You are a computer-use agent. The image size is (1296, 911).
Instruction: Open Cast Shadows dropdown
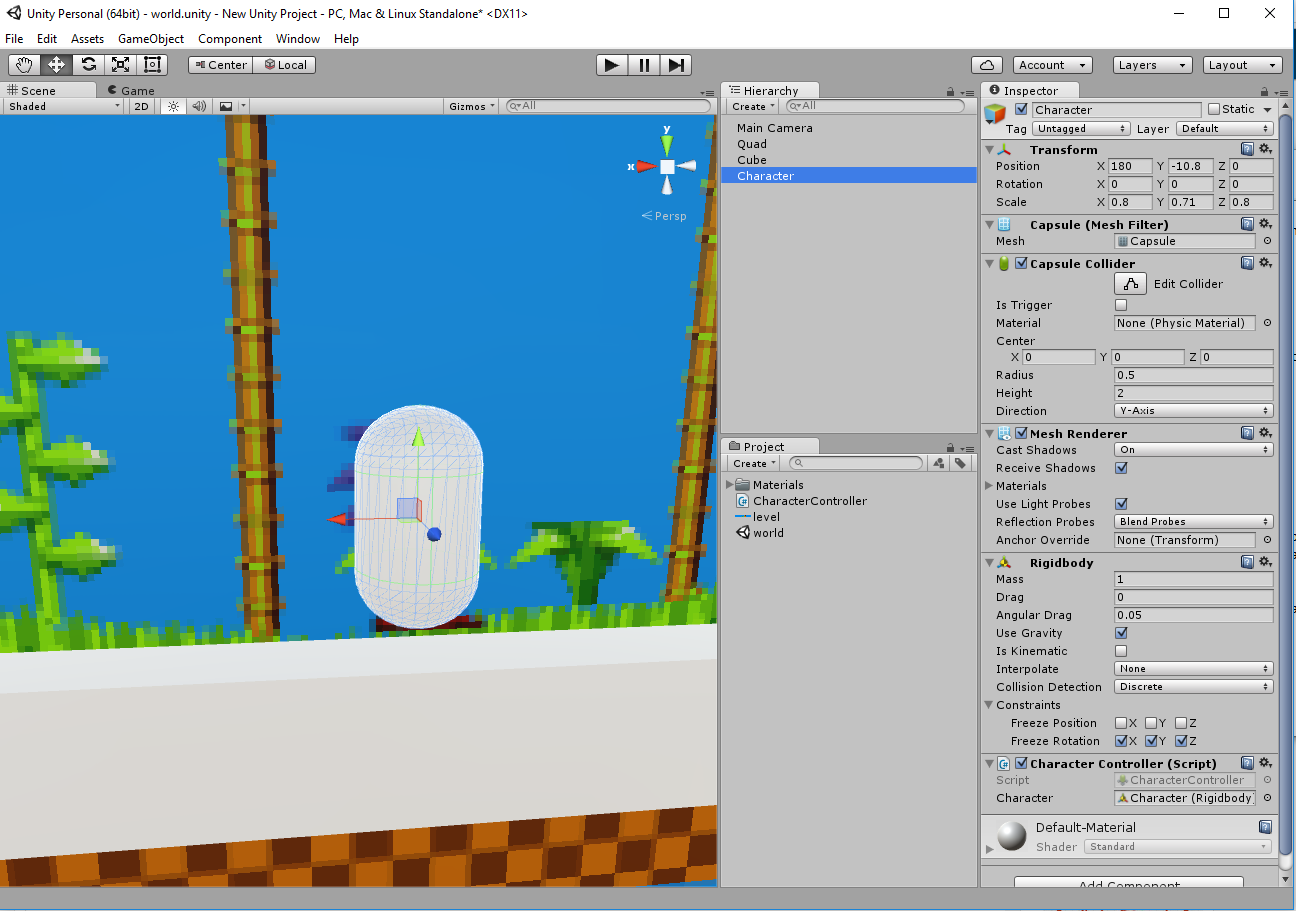click(1194, 450)
